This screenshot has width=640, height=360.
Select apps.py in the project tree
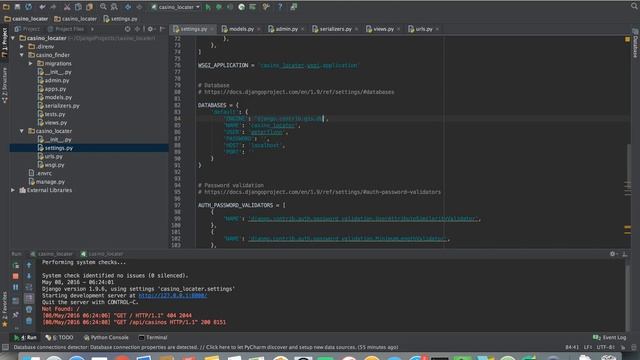pyautogui.click(x=52, y=89)
